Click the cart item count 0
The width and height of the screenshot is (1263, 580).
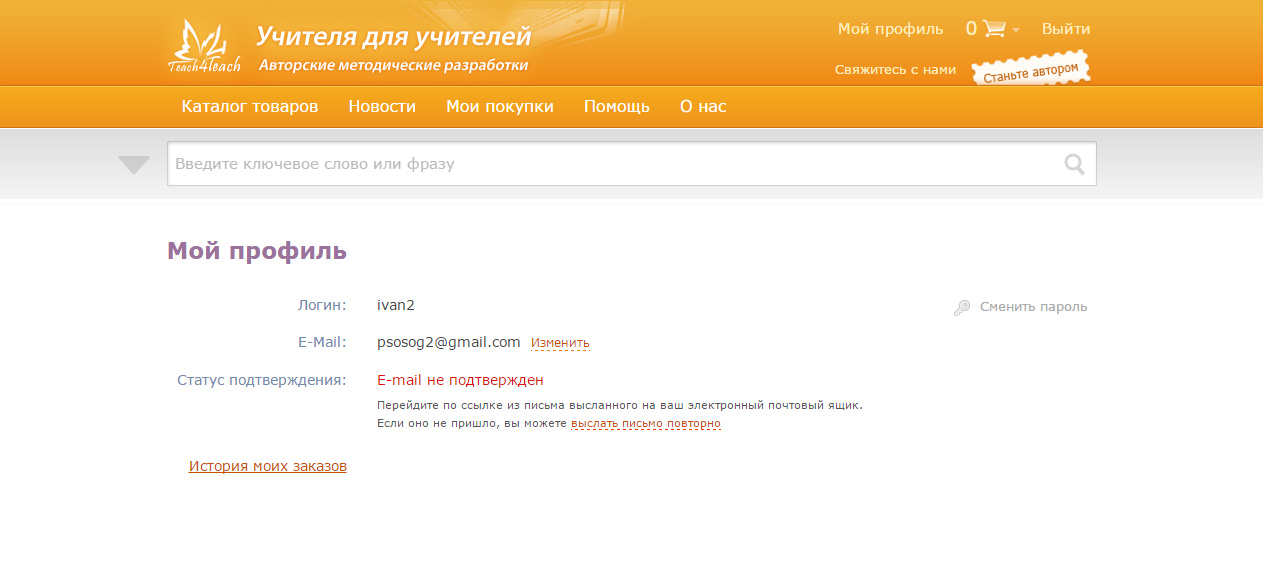point(971,29)
